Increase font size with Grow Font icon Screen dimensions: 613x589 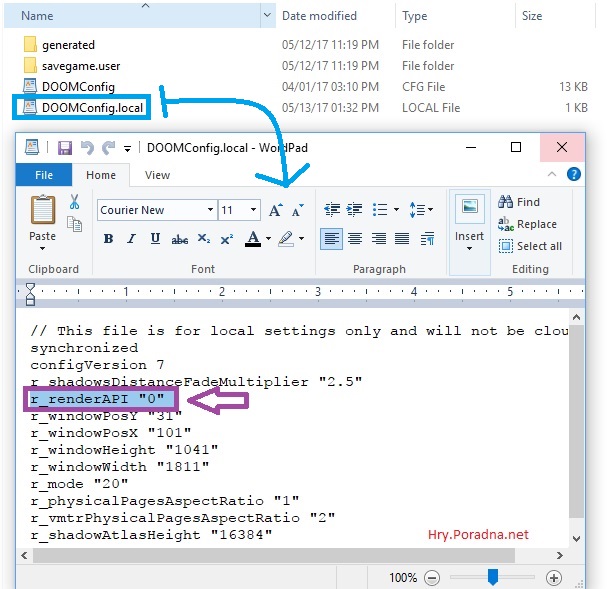[276, 210]
